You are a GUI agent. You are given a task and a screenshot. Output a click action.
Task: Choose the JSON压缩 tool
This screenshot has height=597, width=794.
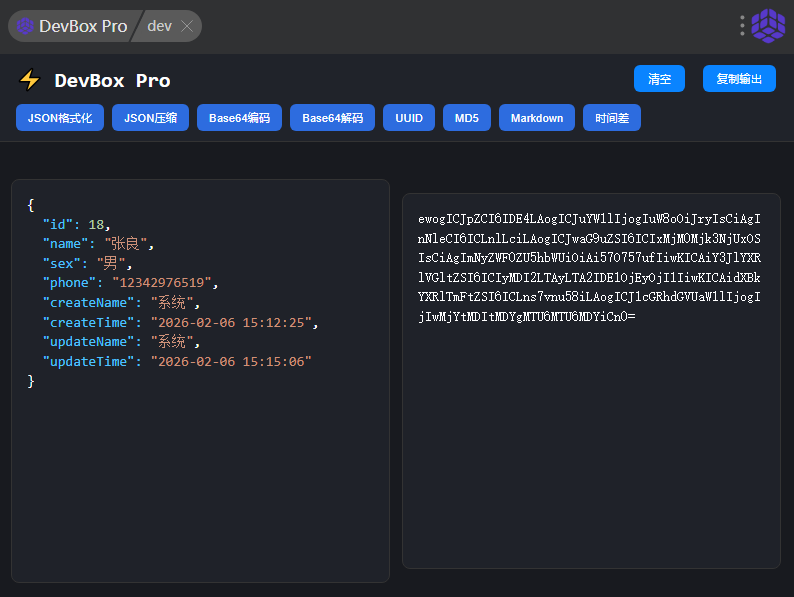(150, 118)
